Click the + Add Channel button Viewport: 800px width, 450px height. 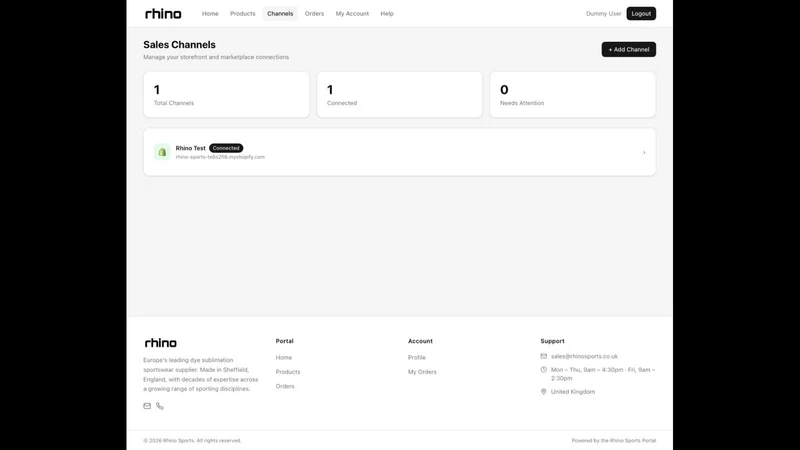pyautogui.click(x=629, y=49)
